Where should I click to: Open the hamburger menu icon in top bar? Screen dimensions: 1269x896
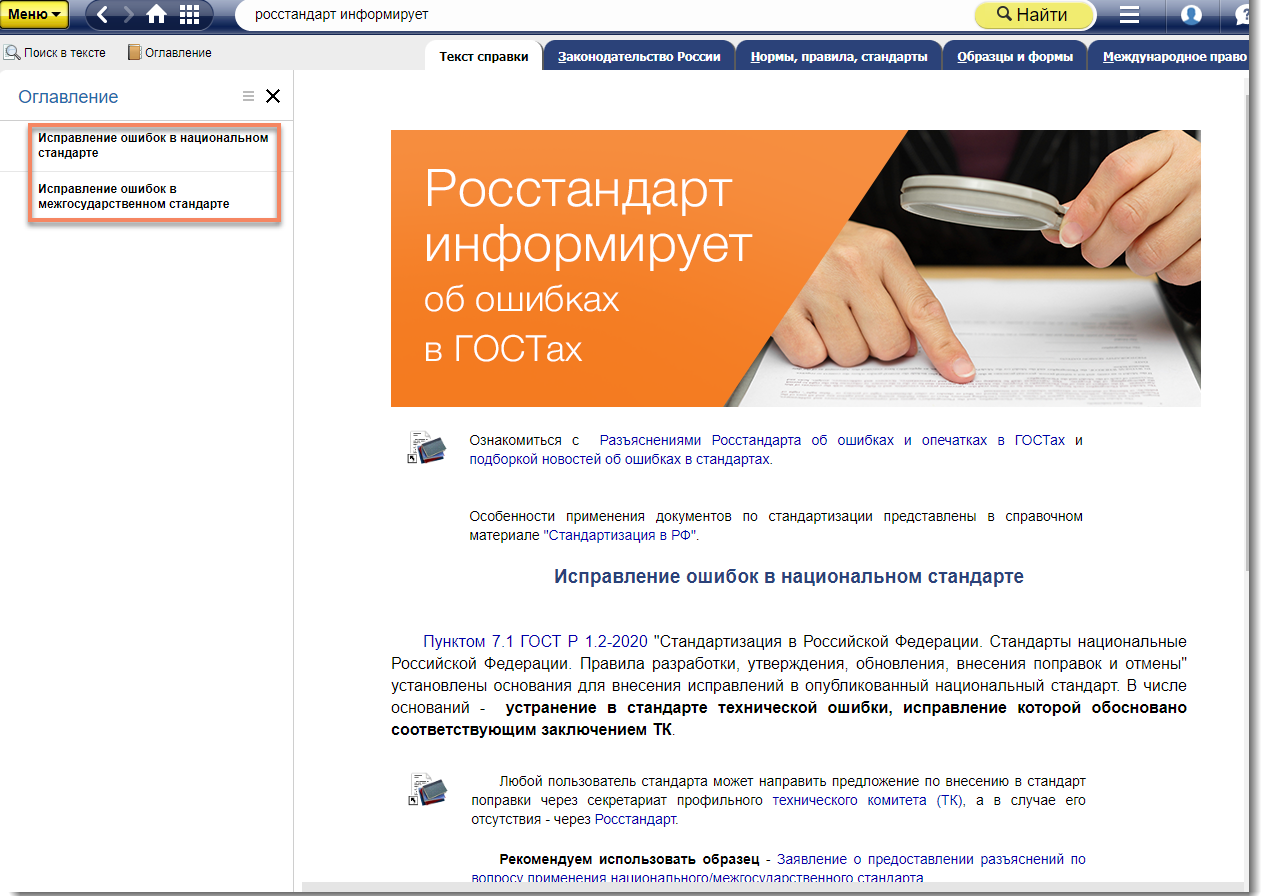click(x=1129, y=15)
